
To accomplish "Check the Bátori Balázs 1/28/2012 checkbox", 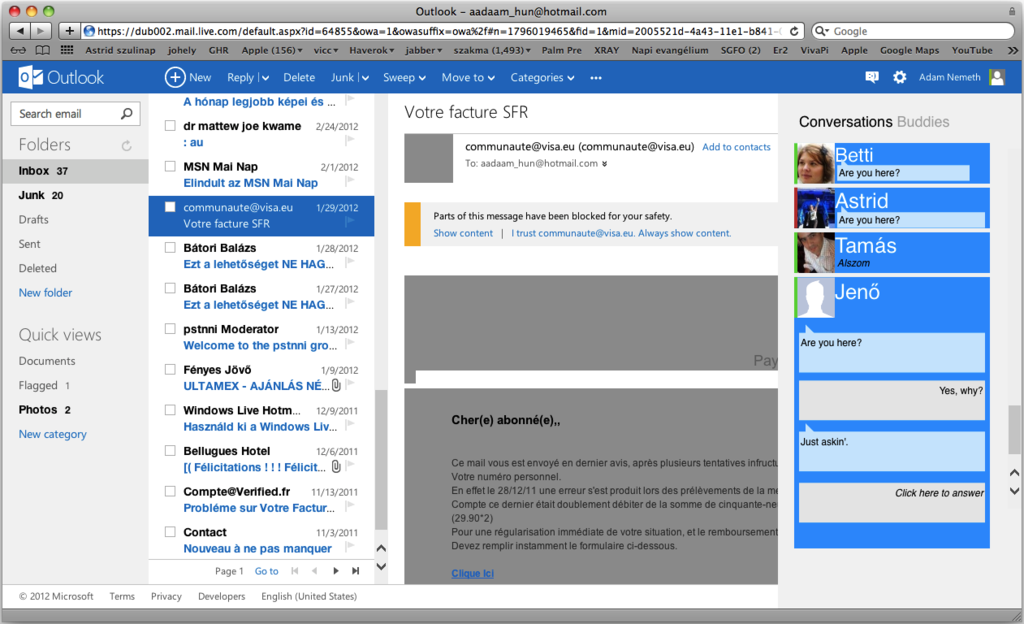I will [x=170, y=247].
